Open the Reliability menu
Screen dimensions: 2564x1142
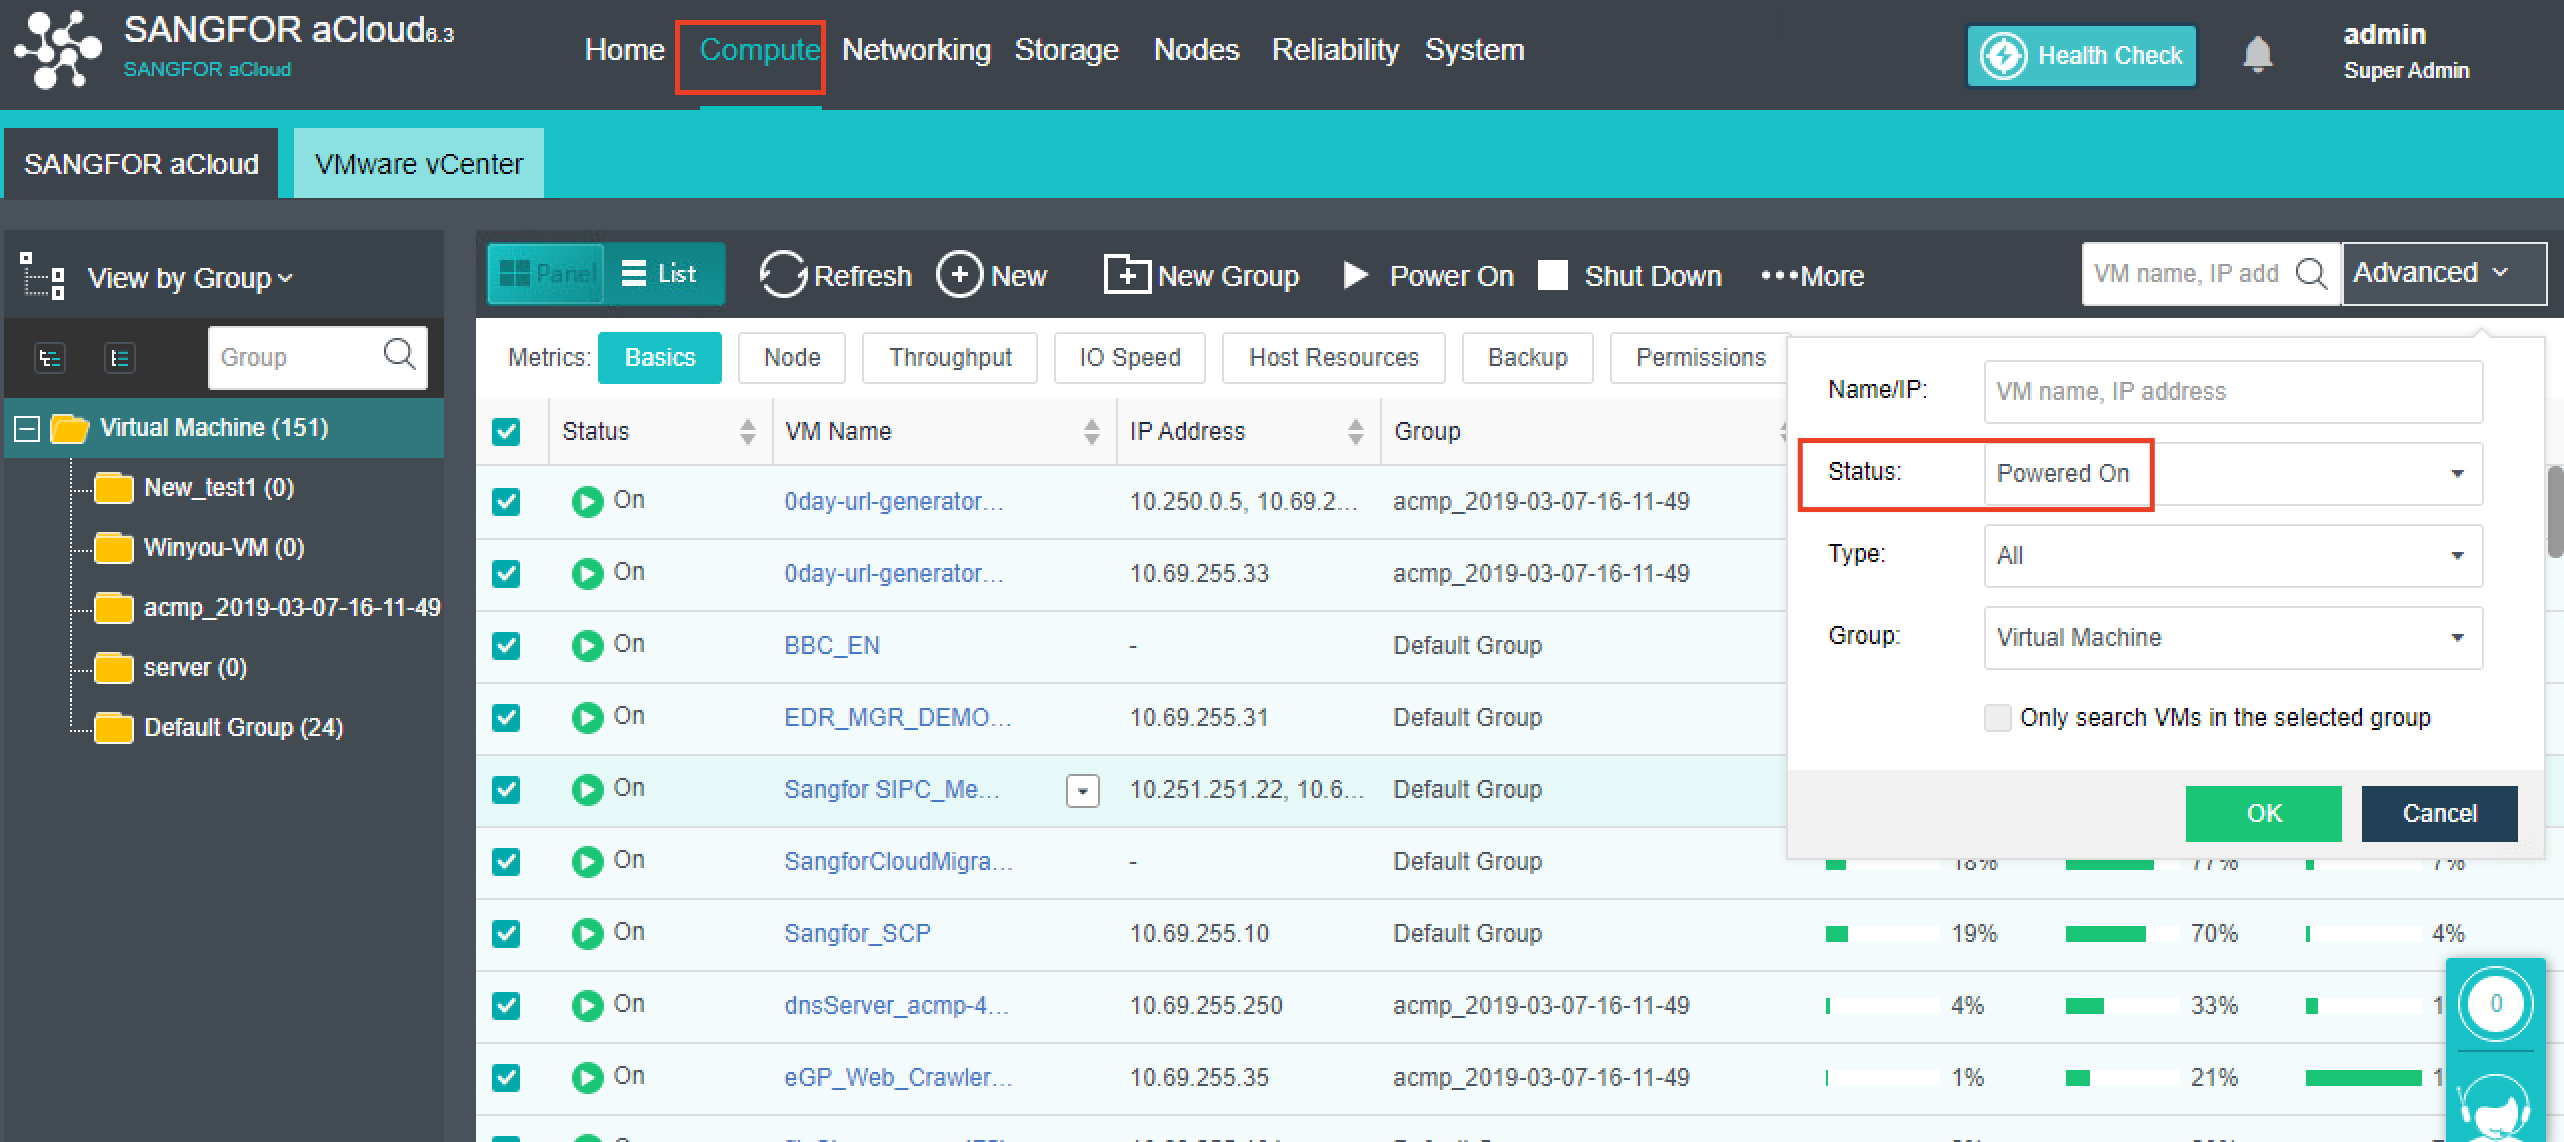click(x=1335, y=50)
